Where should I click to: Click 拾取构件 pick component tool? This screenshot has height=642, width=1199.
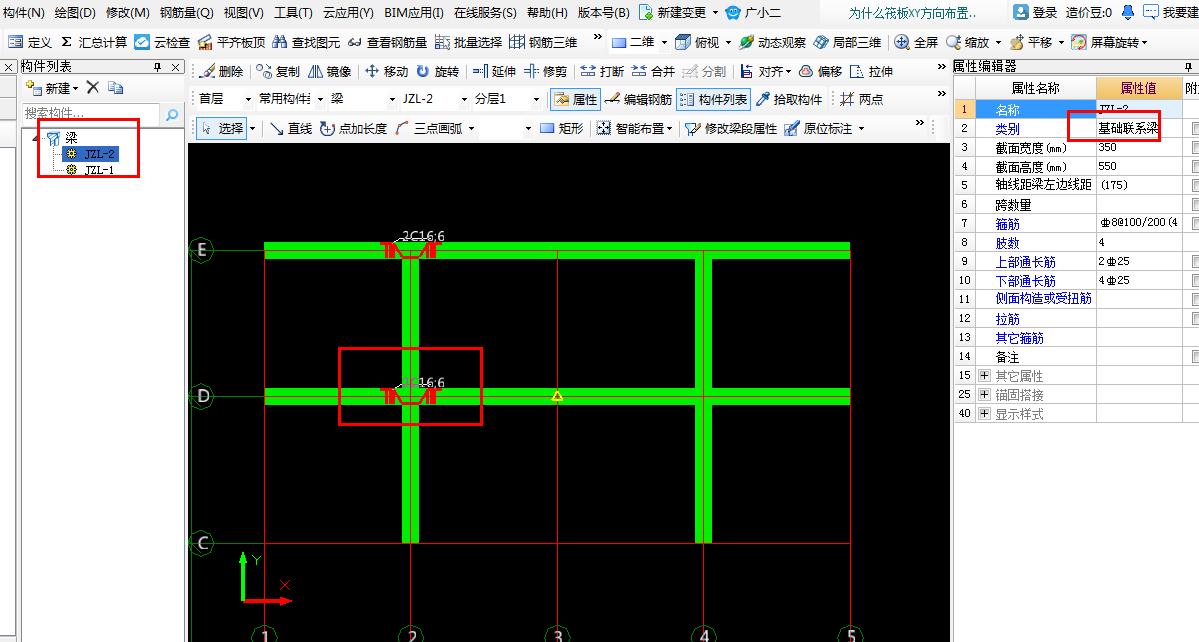789,99
